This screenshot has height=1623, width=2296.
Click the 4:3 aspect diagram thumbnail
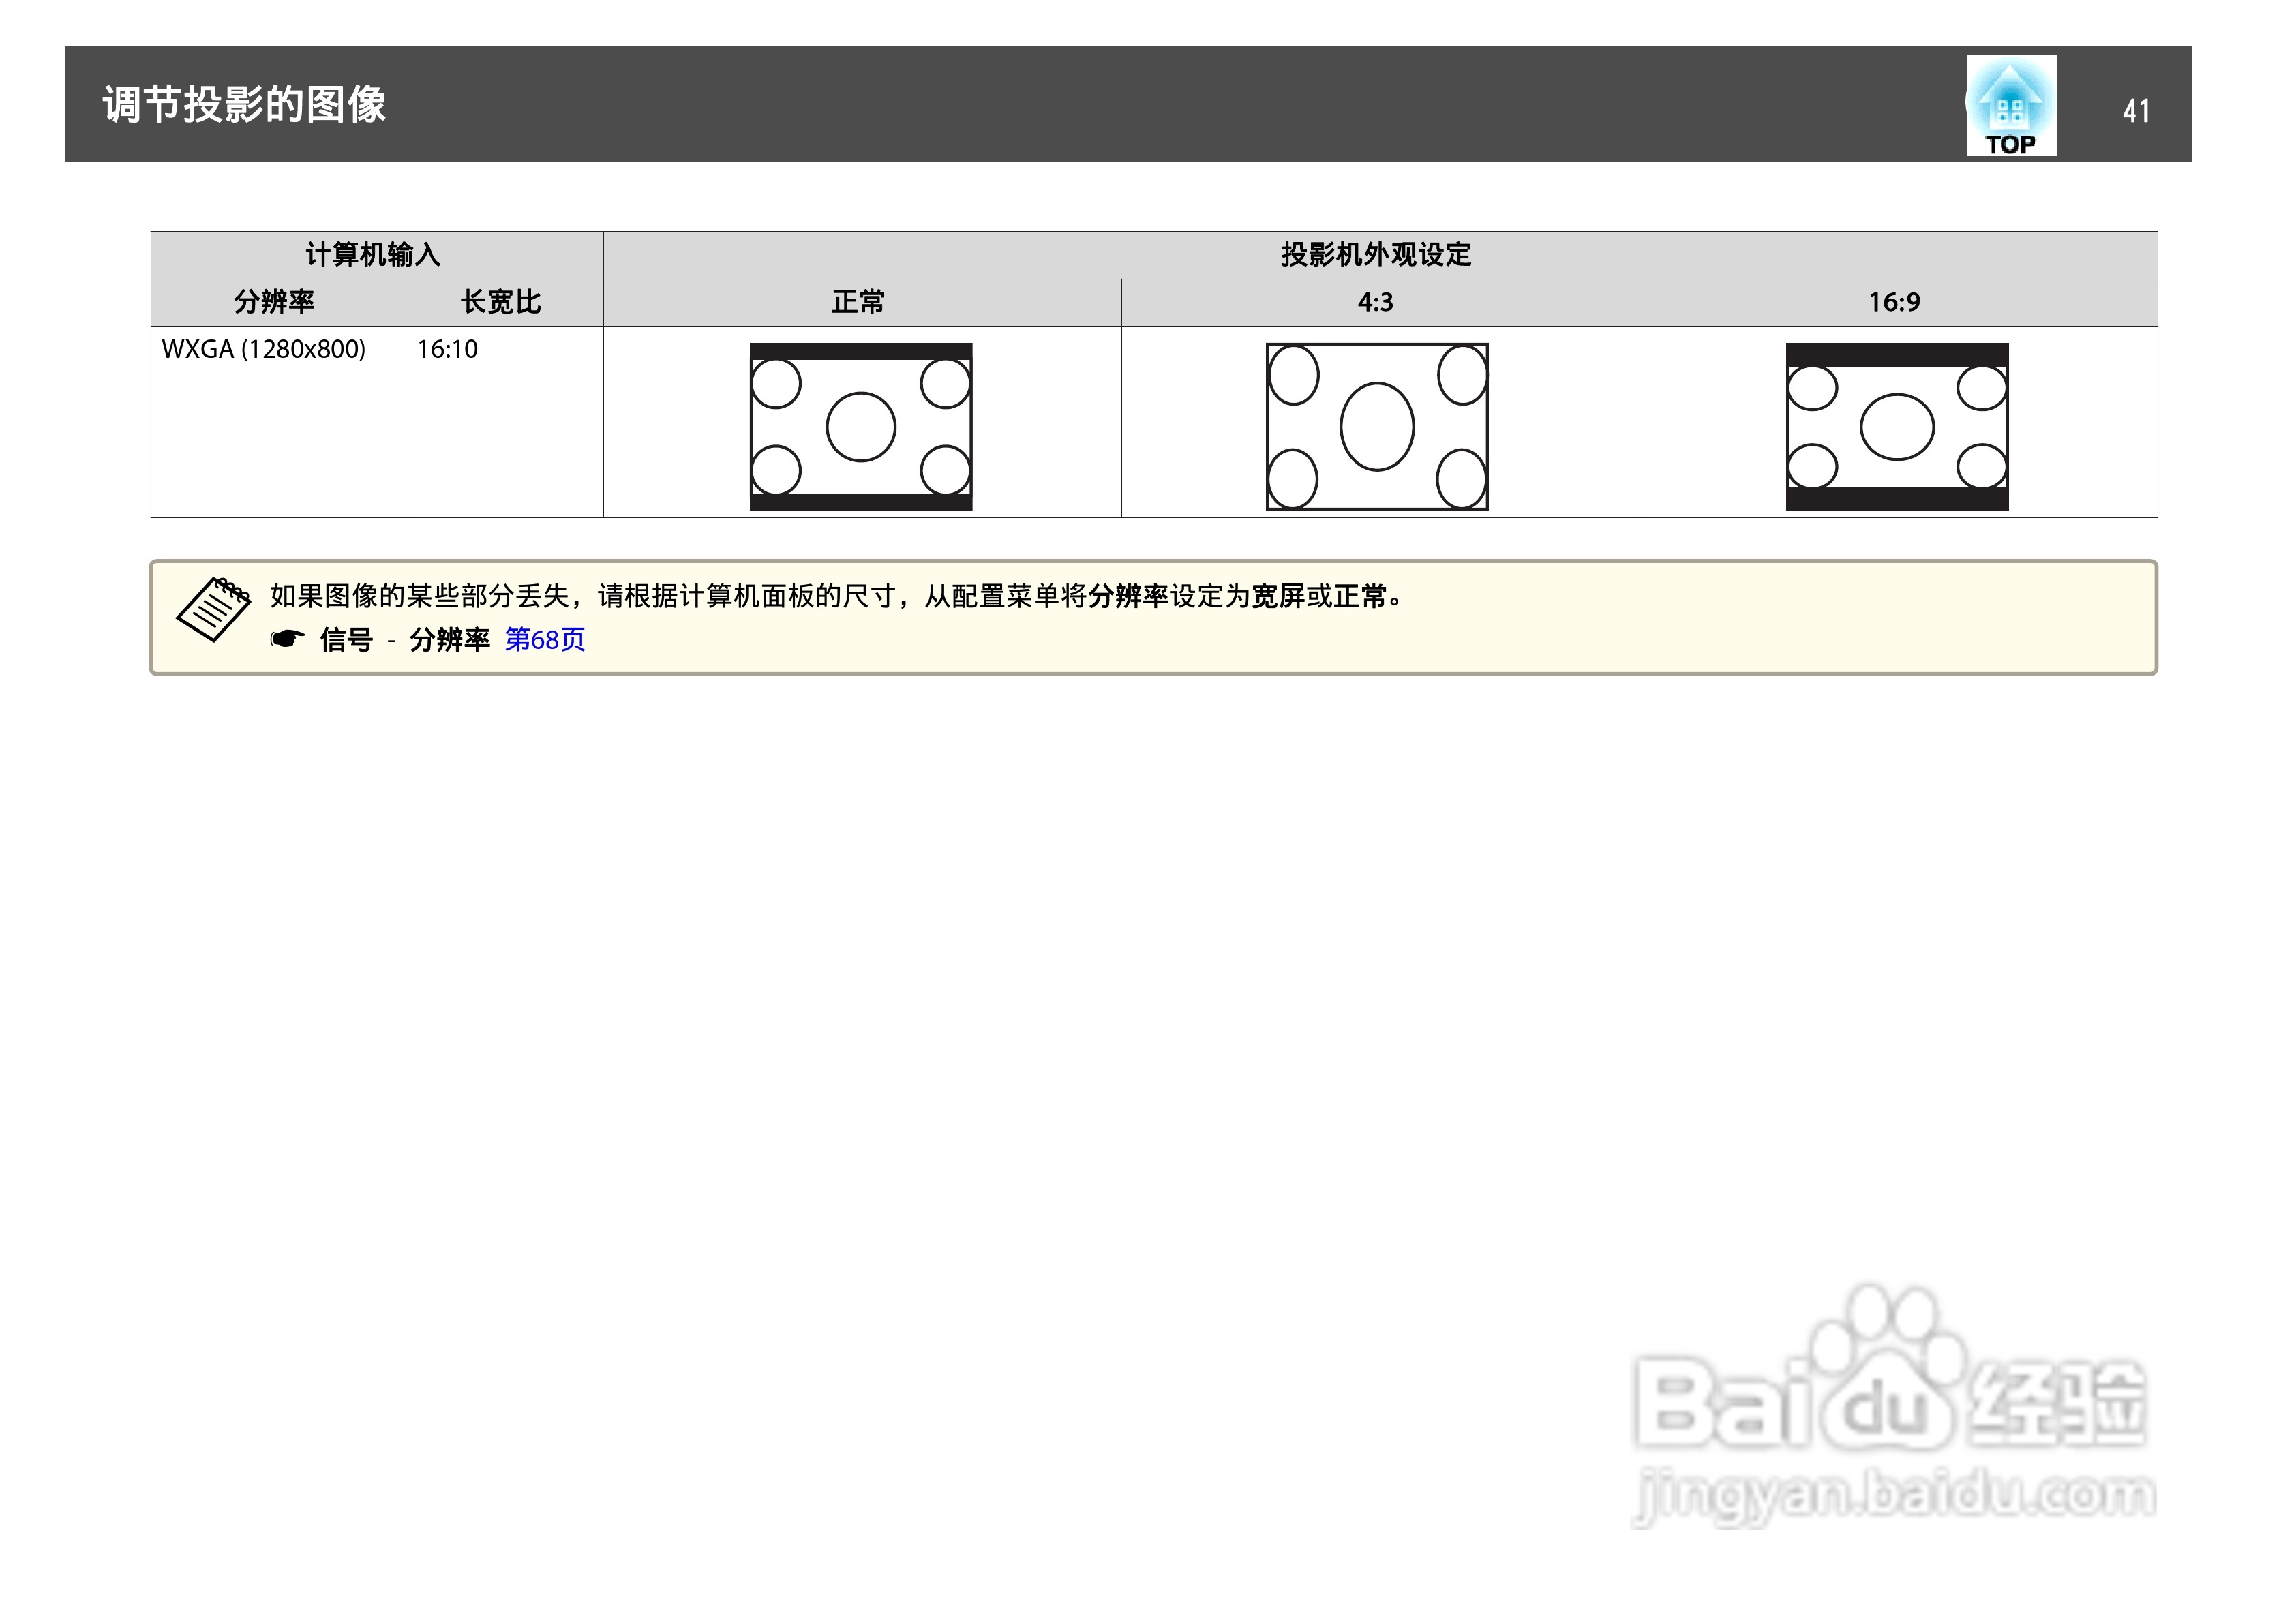tap(1376, 427)
